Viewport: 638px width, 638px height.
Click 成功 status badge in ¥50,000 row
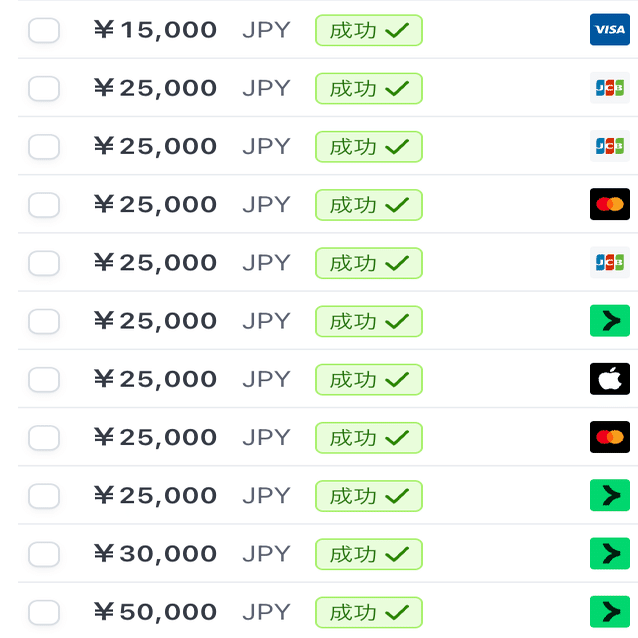click(368, 611)
